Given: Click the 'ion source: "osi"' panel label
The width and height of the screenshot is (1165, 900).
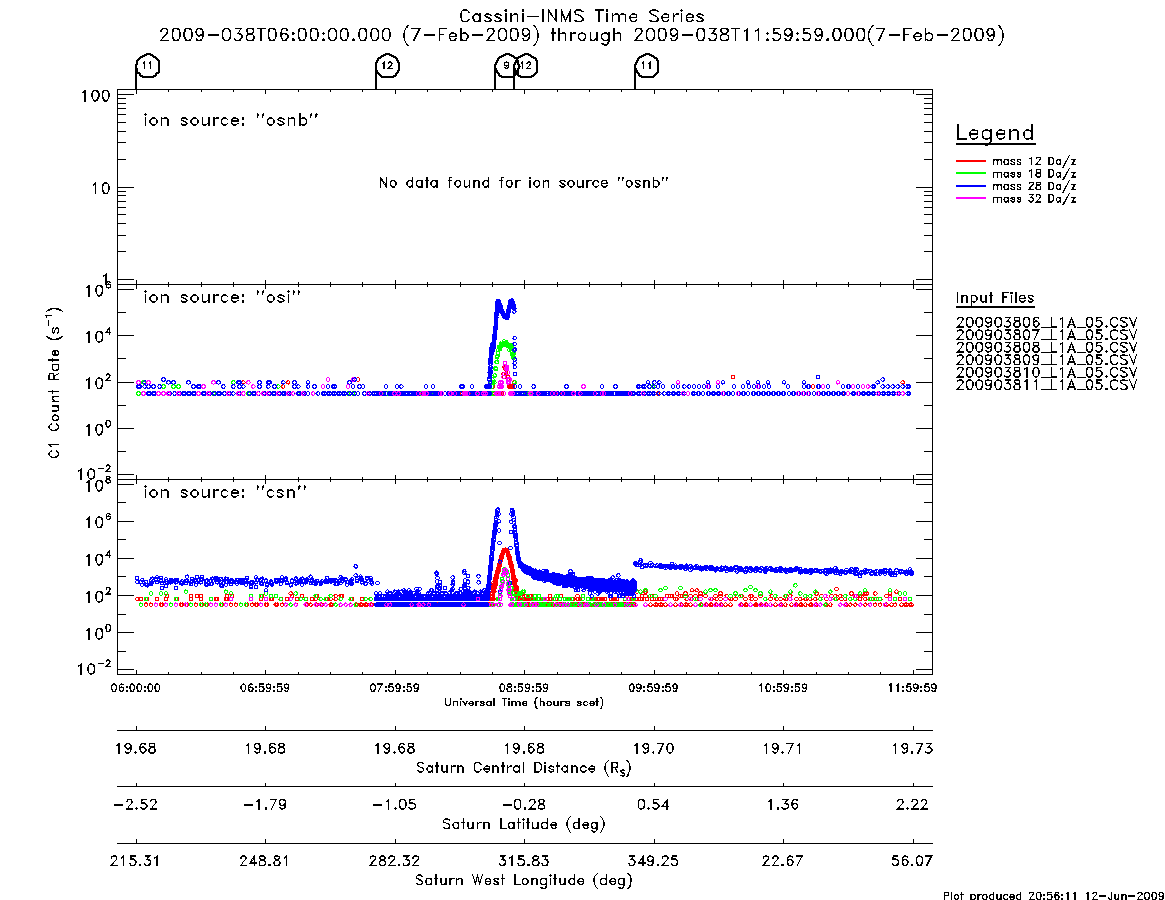Looking at the screenshot, I should pyautogui.click(x=222, y=297).
